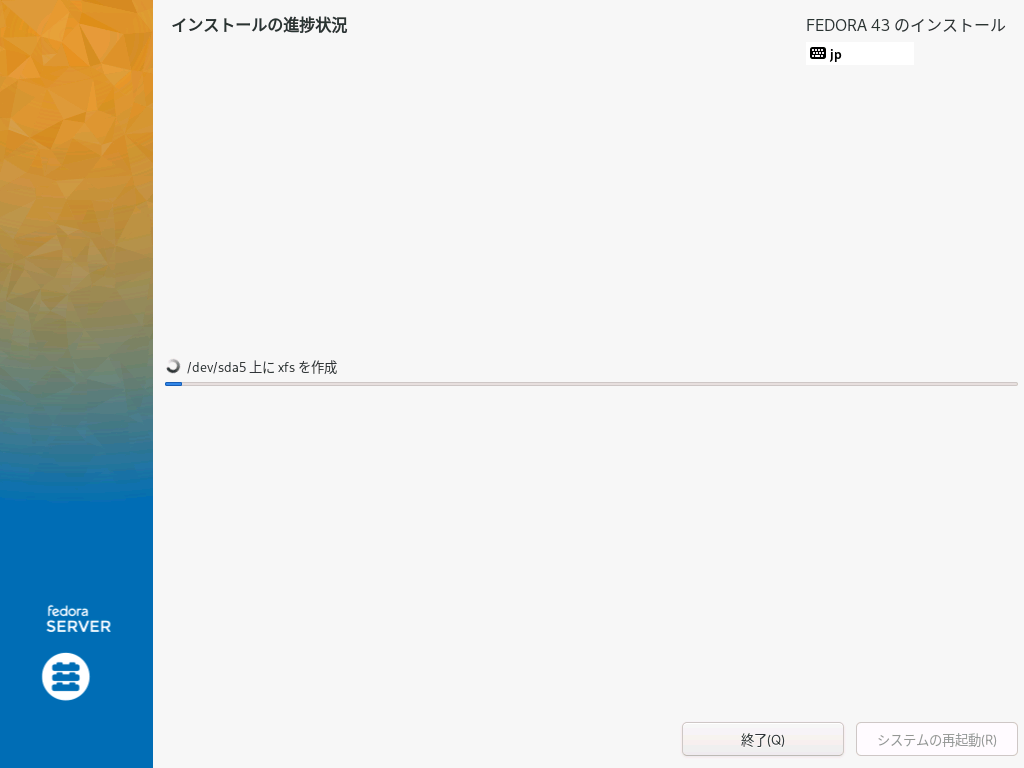
Task: Click the blue filled portion of the progress bar
Action: coord(173,384)
